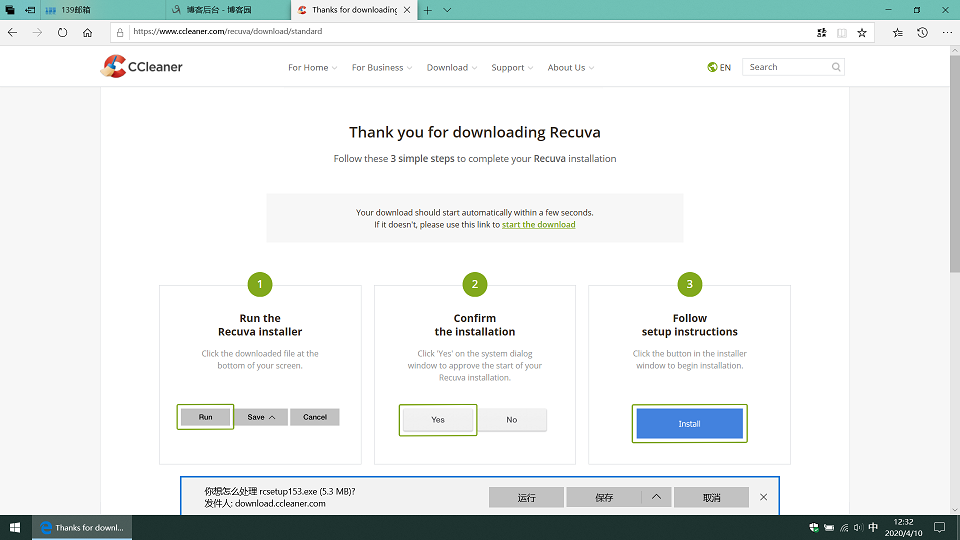Change language via EN globe

[x=719, y=67]
